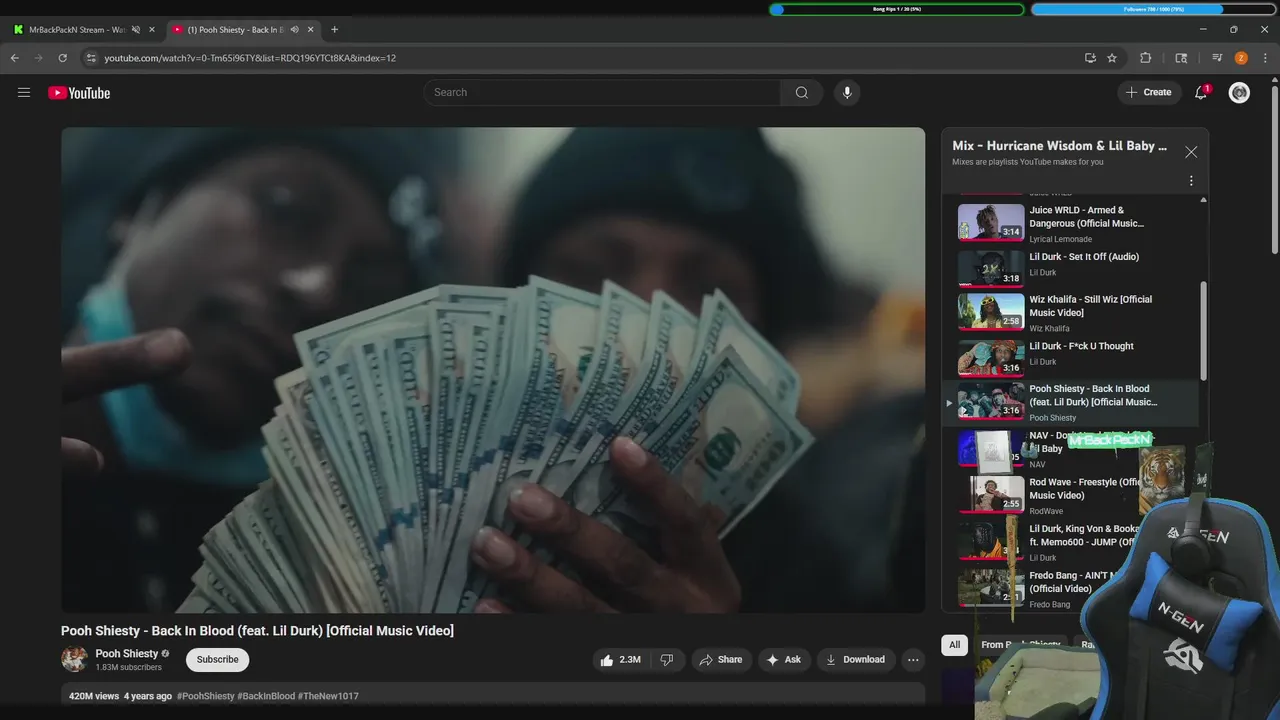The height and width of the screenshot is (720, 1280).
Task: Open Pooh Shiesty channel avatar
Action: coord(74,659)
